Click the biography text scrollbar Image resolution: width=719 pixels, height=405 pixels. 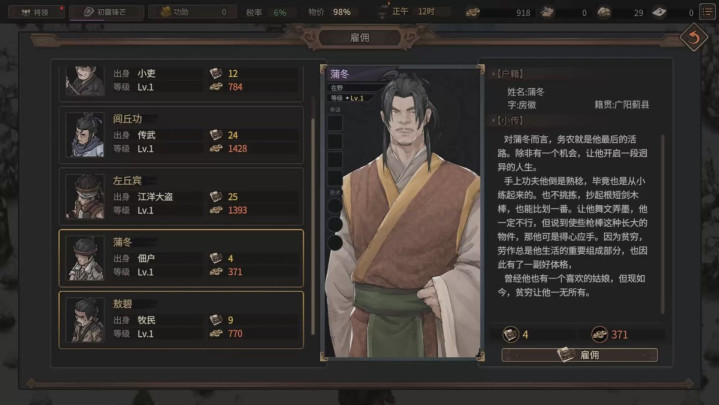(662, 225)
